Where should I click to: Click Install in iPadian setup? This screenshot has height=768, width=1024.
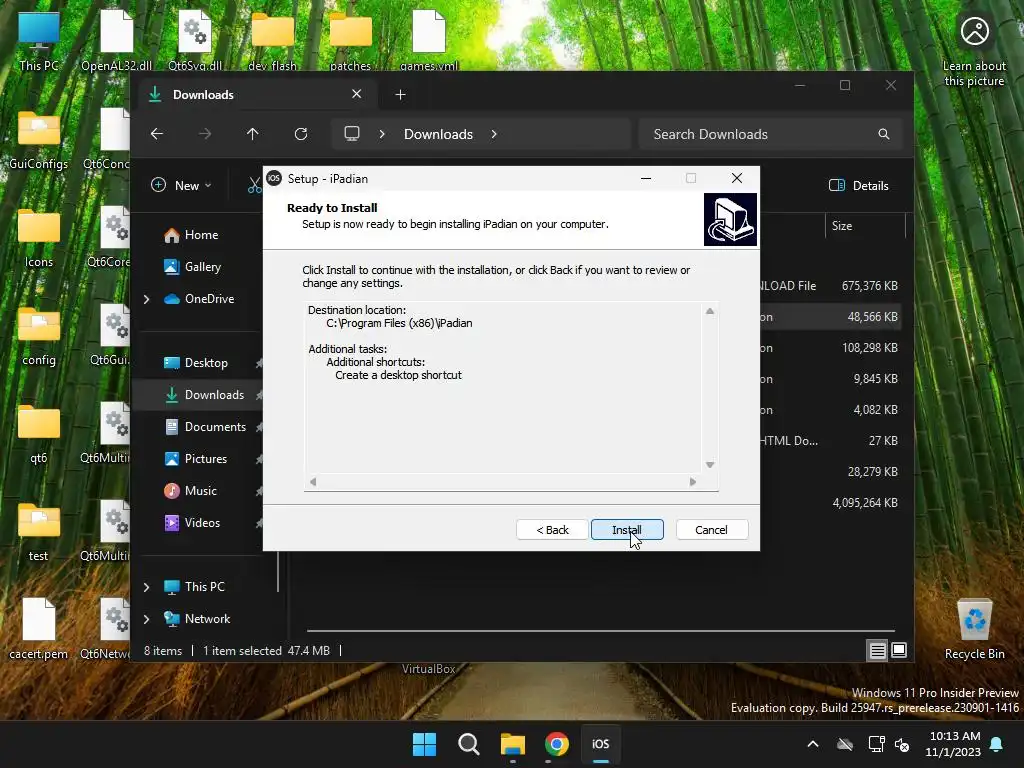(x=627, y=530)
